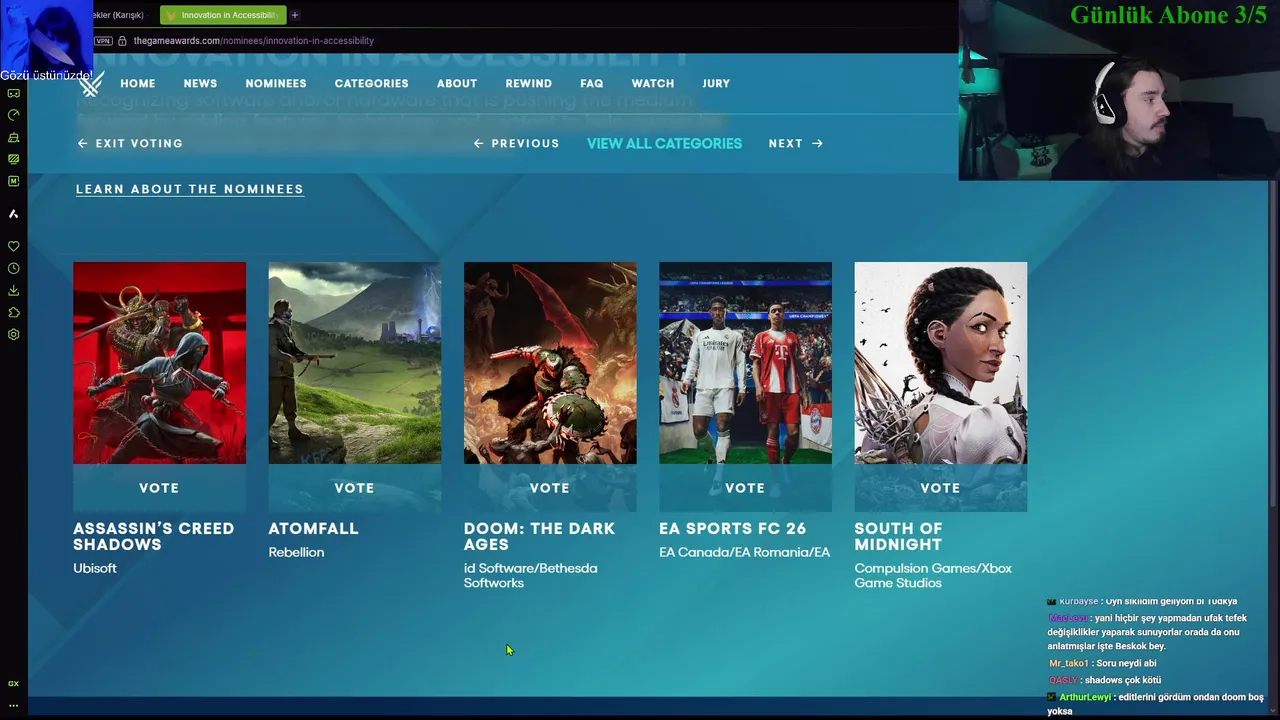Open the Aria AI icon in sidebar

point(13,214)
